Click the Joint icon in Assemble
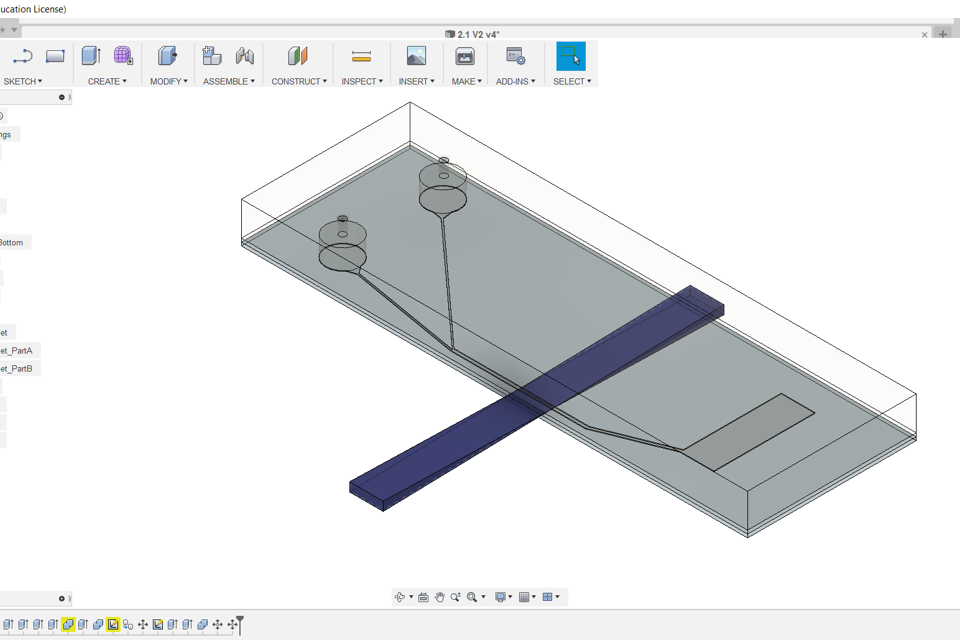 (x=245, y=56)
